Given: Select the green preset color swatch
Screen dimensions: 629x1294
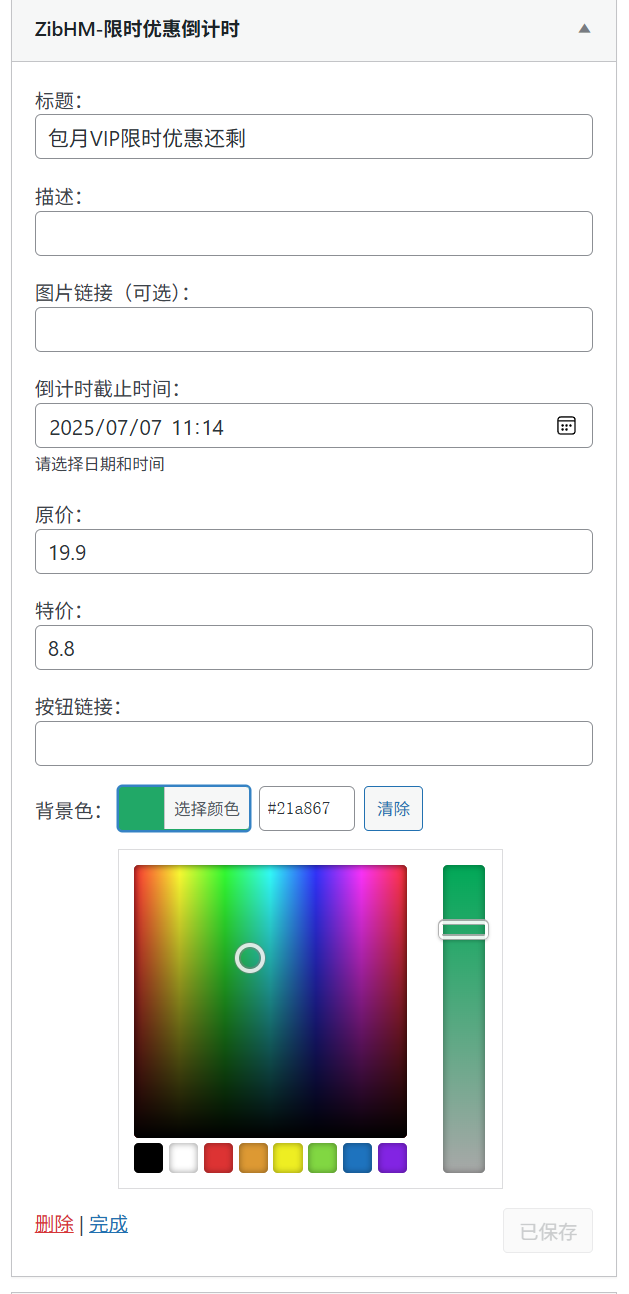Looking at the screenshot, I should pos(322,1157).
